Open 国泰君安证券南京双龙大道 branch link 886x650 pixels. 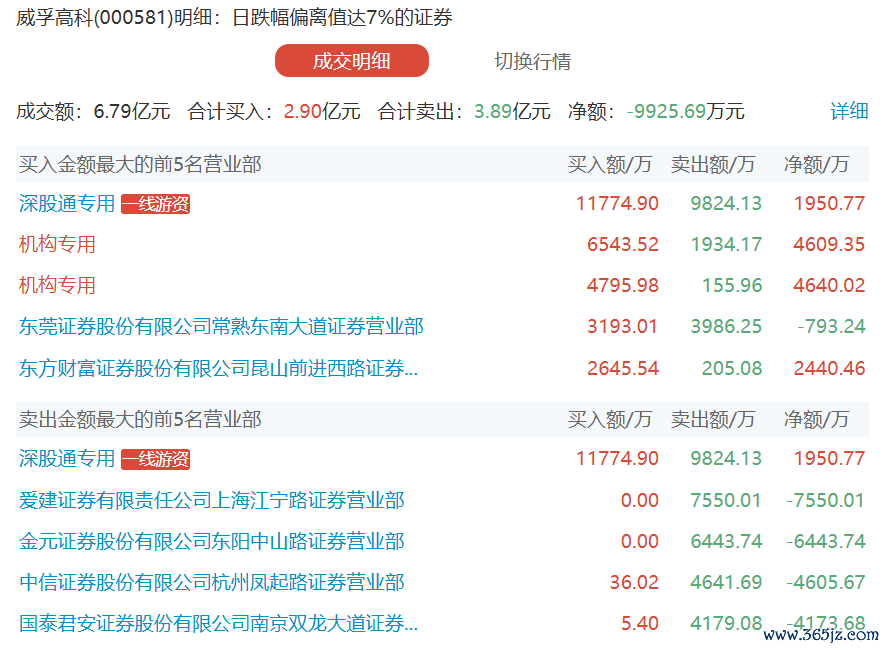tap(218, 623)
